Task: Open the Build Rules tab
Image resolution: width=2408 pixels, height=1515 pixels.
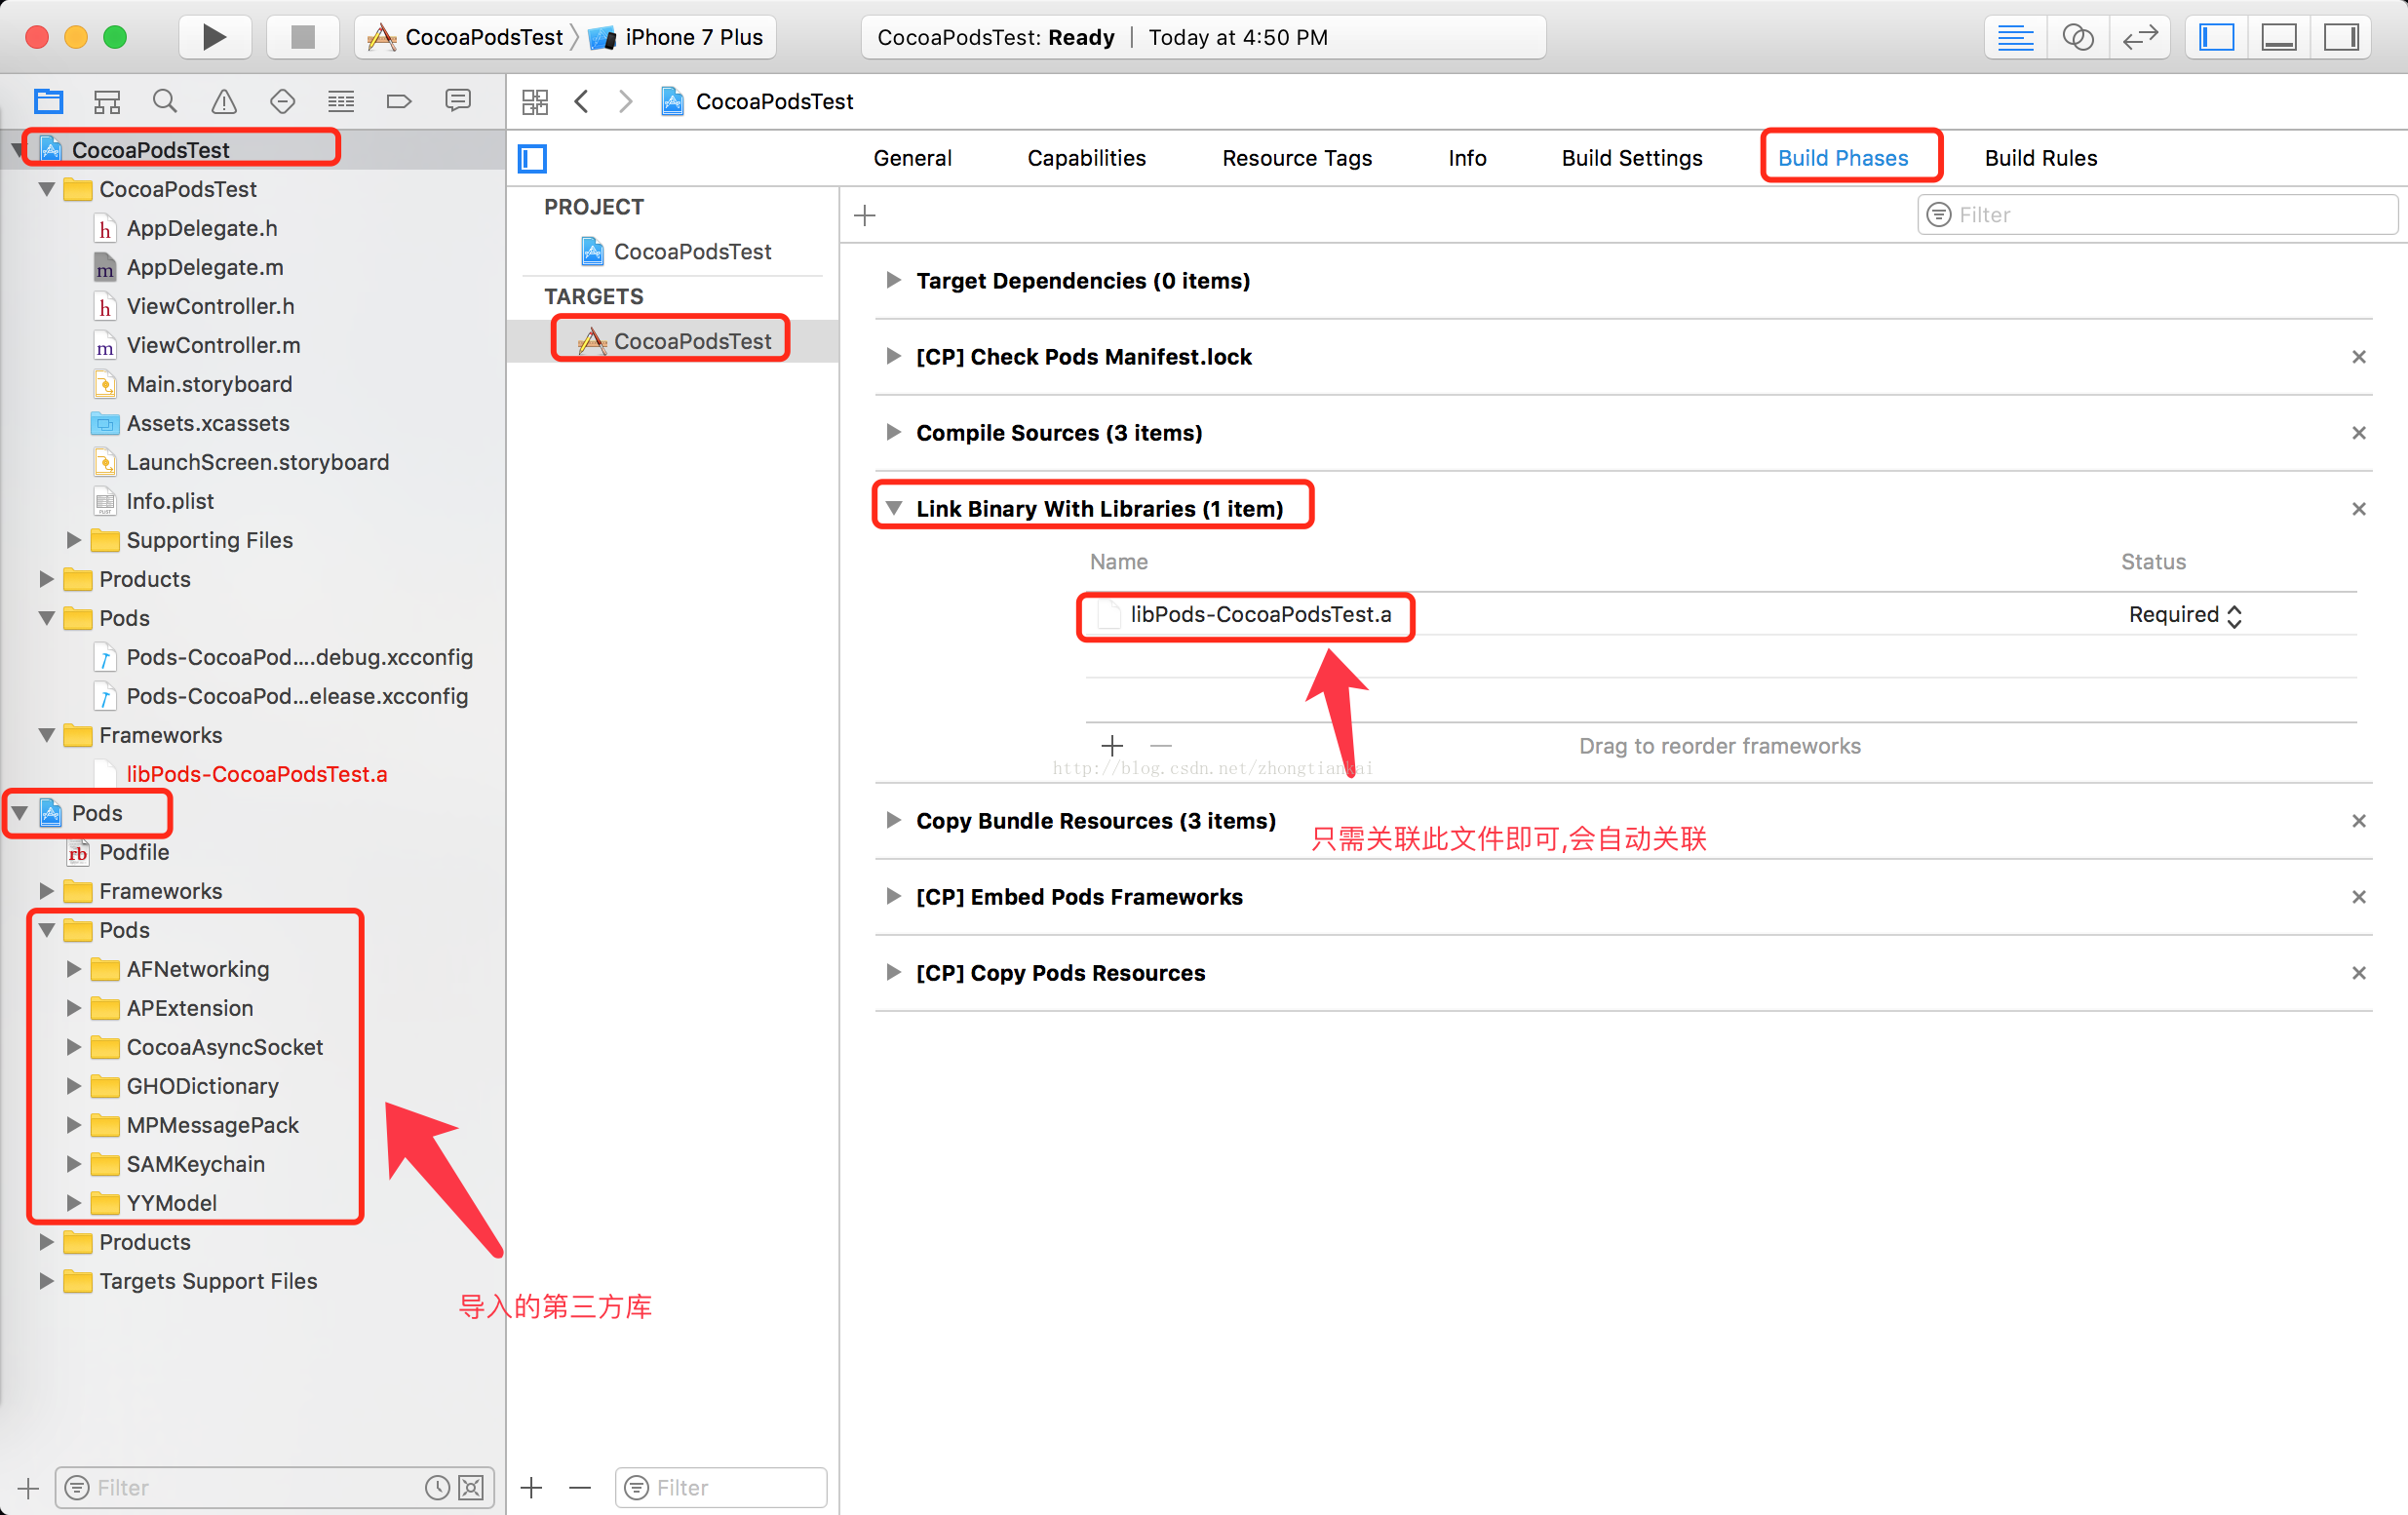Action: pyautogui.click(x=2041, y=158)
